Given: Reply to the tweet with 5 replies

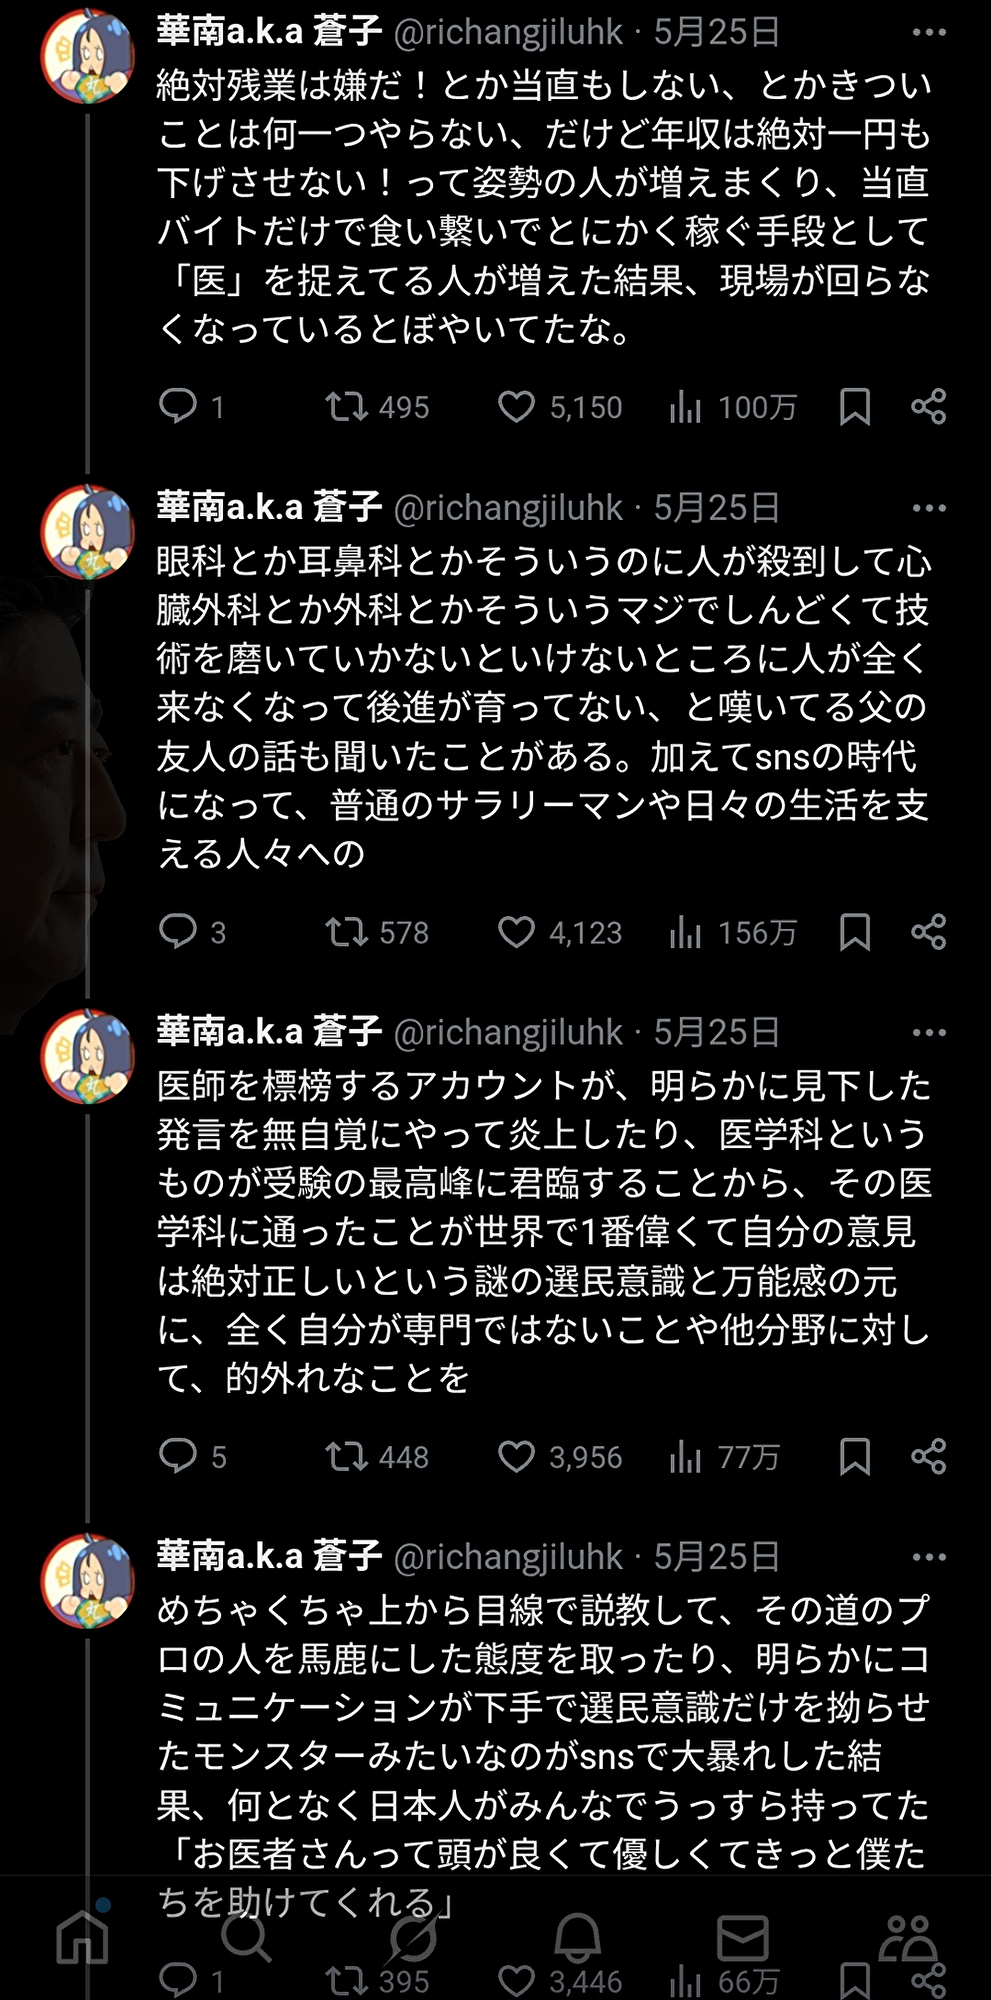Looking at the screenshot, I should coord(179,1456).
